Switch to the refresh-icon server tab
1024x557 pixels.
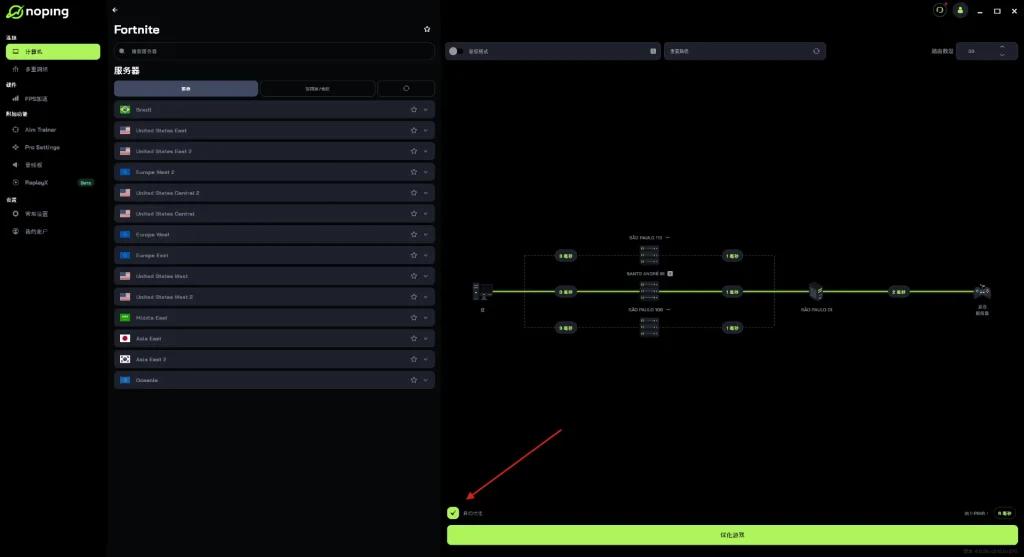[406, 89]
